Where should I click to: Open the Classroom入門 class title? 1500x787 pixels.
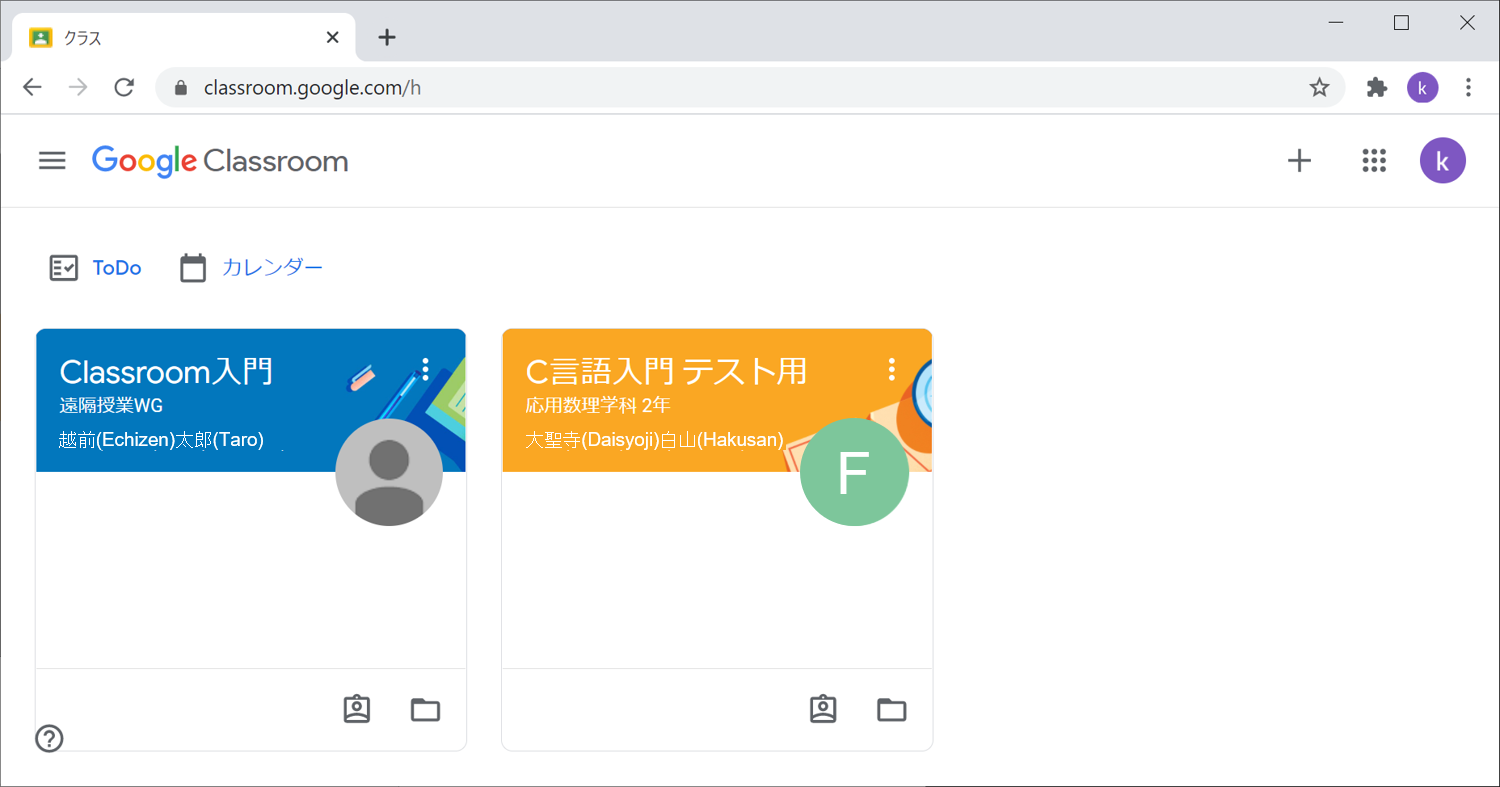(x=166, y=371)
